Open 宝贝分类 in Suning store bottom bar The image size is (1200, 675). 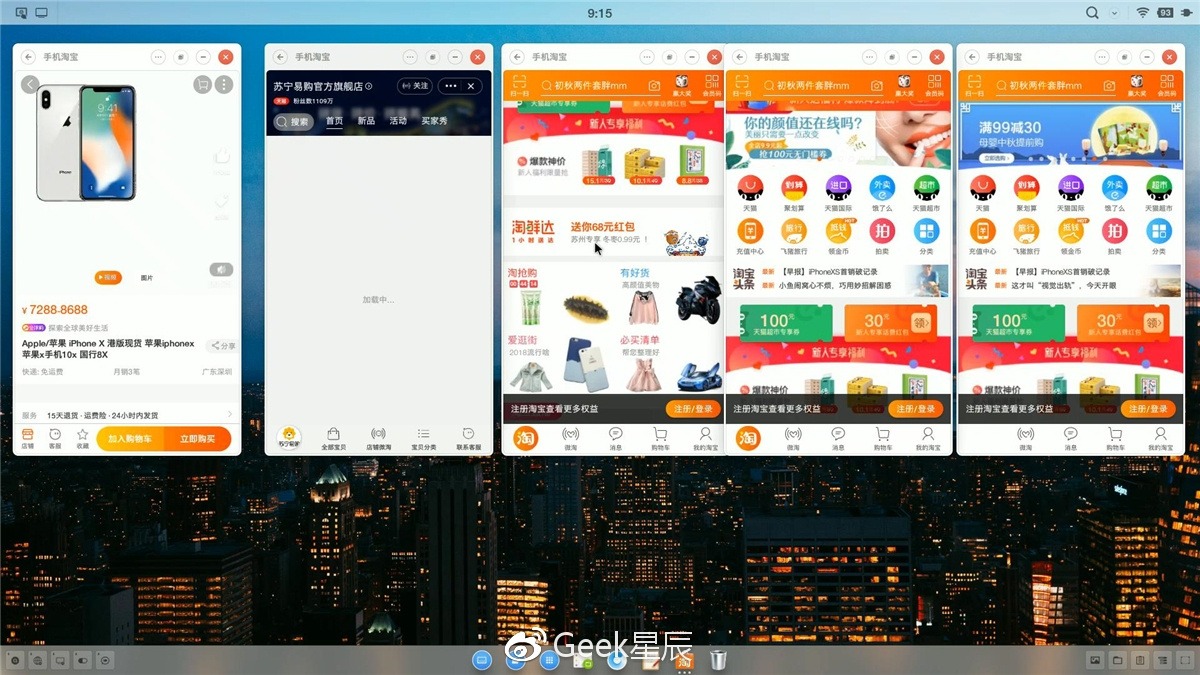pos(423,438)
